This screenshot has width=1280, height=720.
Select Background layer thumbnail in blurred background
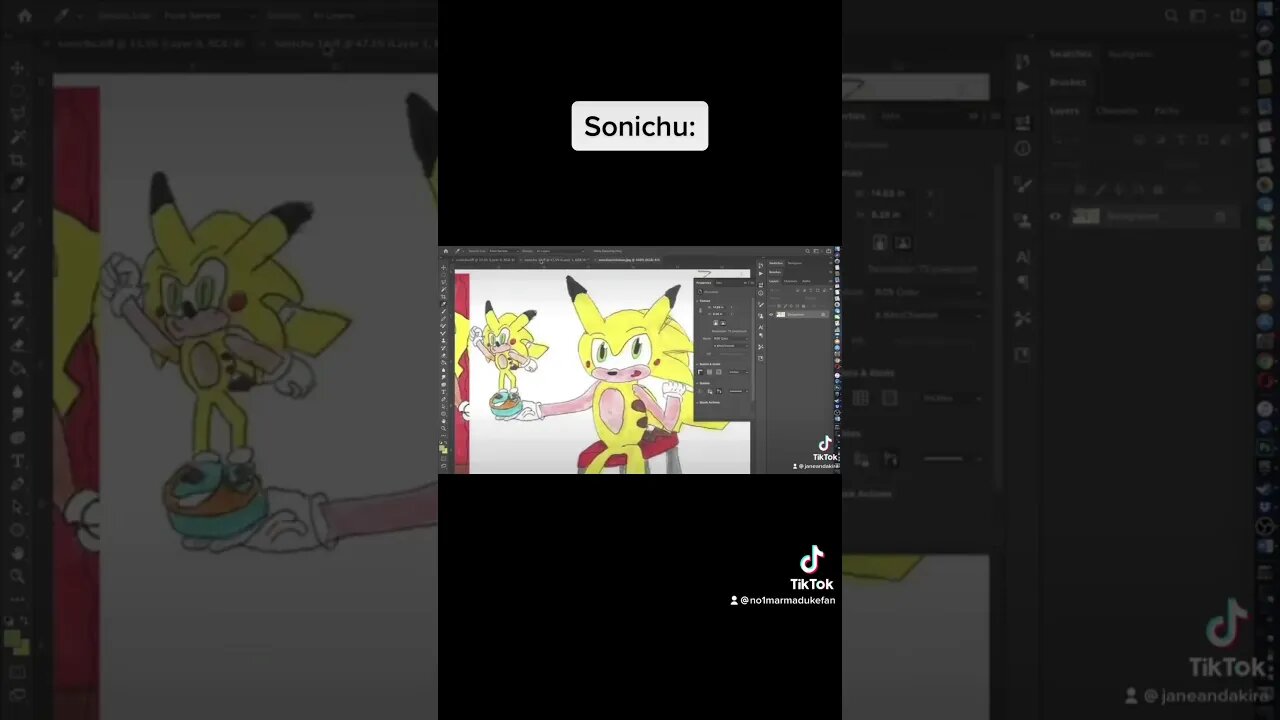pos(1086,216)
